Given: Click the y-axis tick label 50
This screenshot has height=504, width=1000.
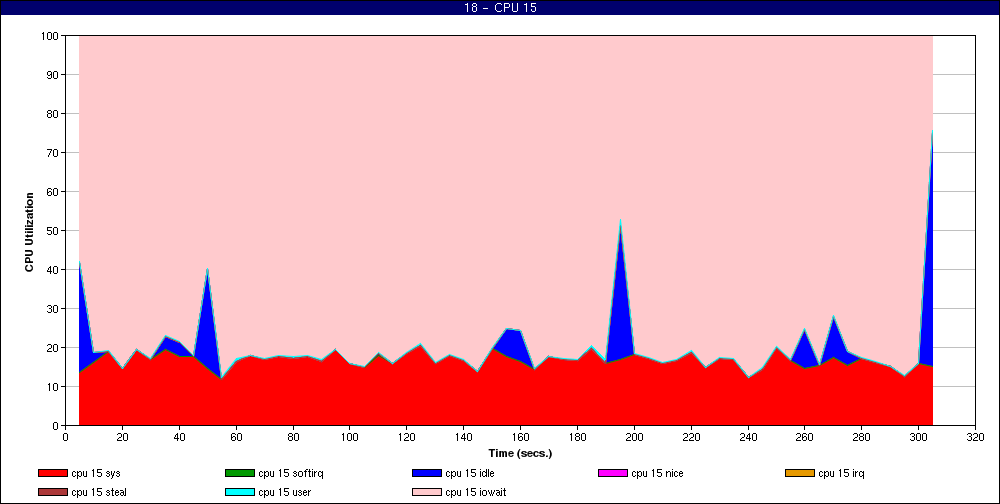Looking at the screenshot, I should [x=53, y=231].
